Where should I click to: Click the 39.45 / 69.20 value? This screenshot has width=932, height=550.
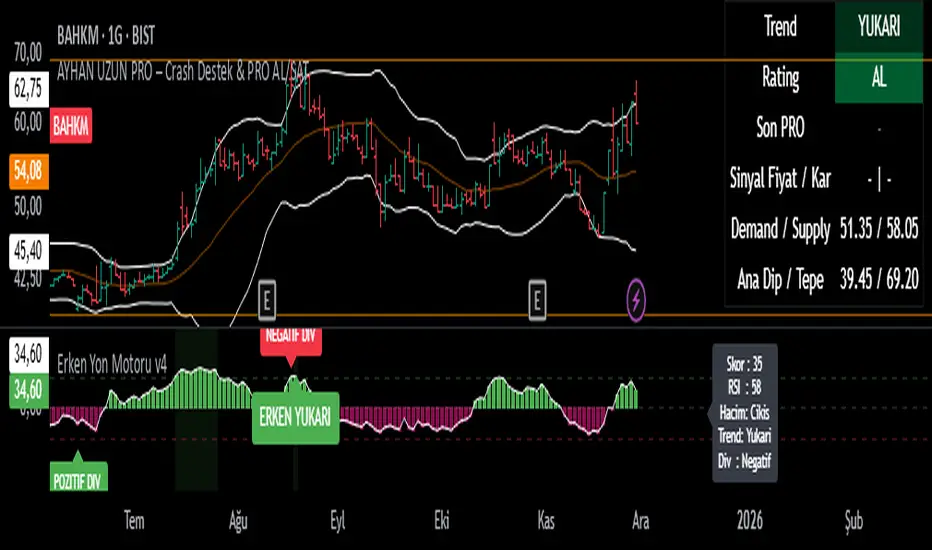pyautogui.click(x=879, y=279)
